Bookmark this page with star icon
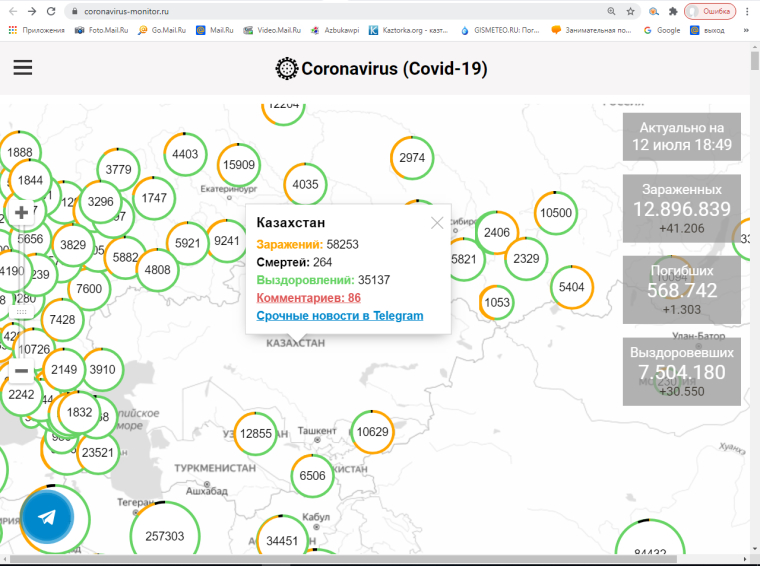The image size is (760, 566). point(630,11)
